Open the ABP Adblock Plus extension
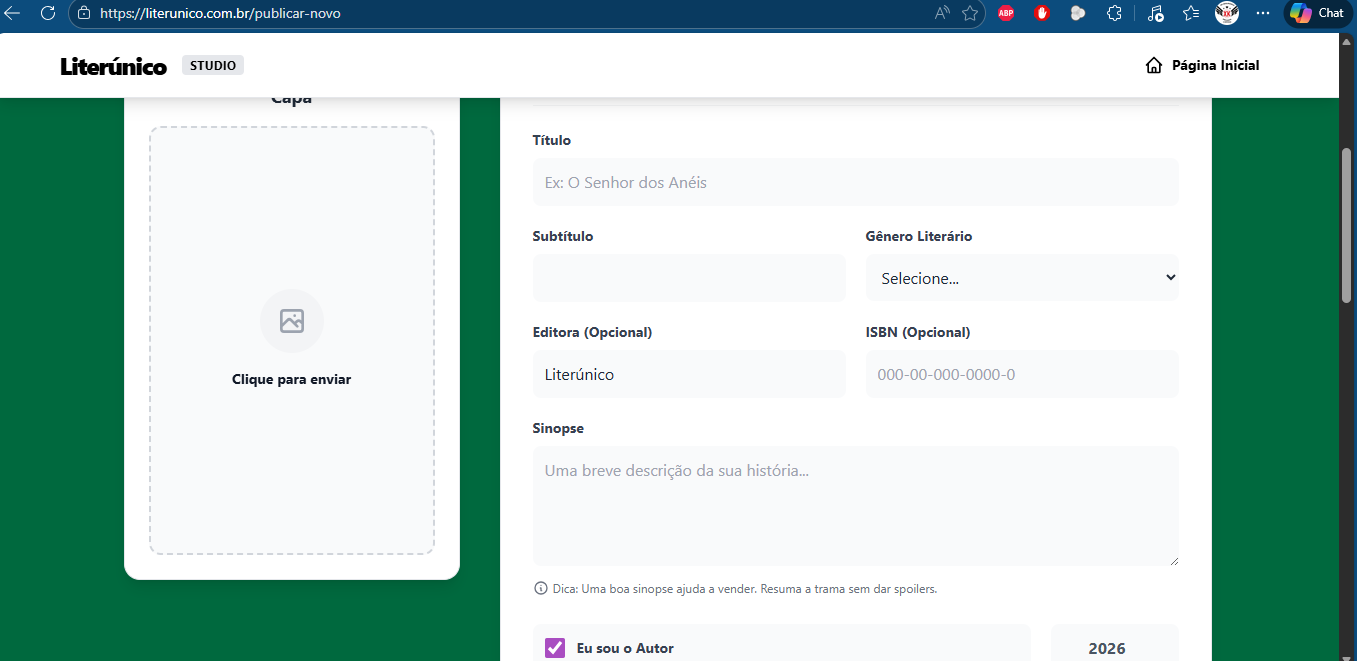 pos(1006,13)
